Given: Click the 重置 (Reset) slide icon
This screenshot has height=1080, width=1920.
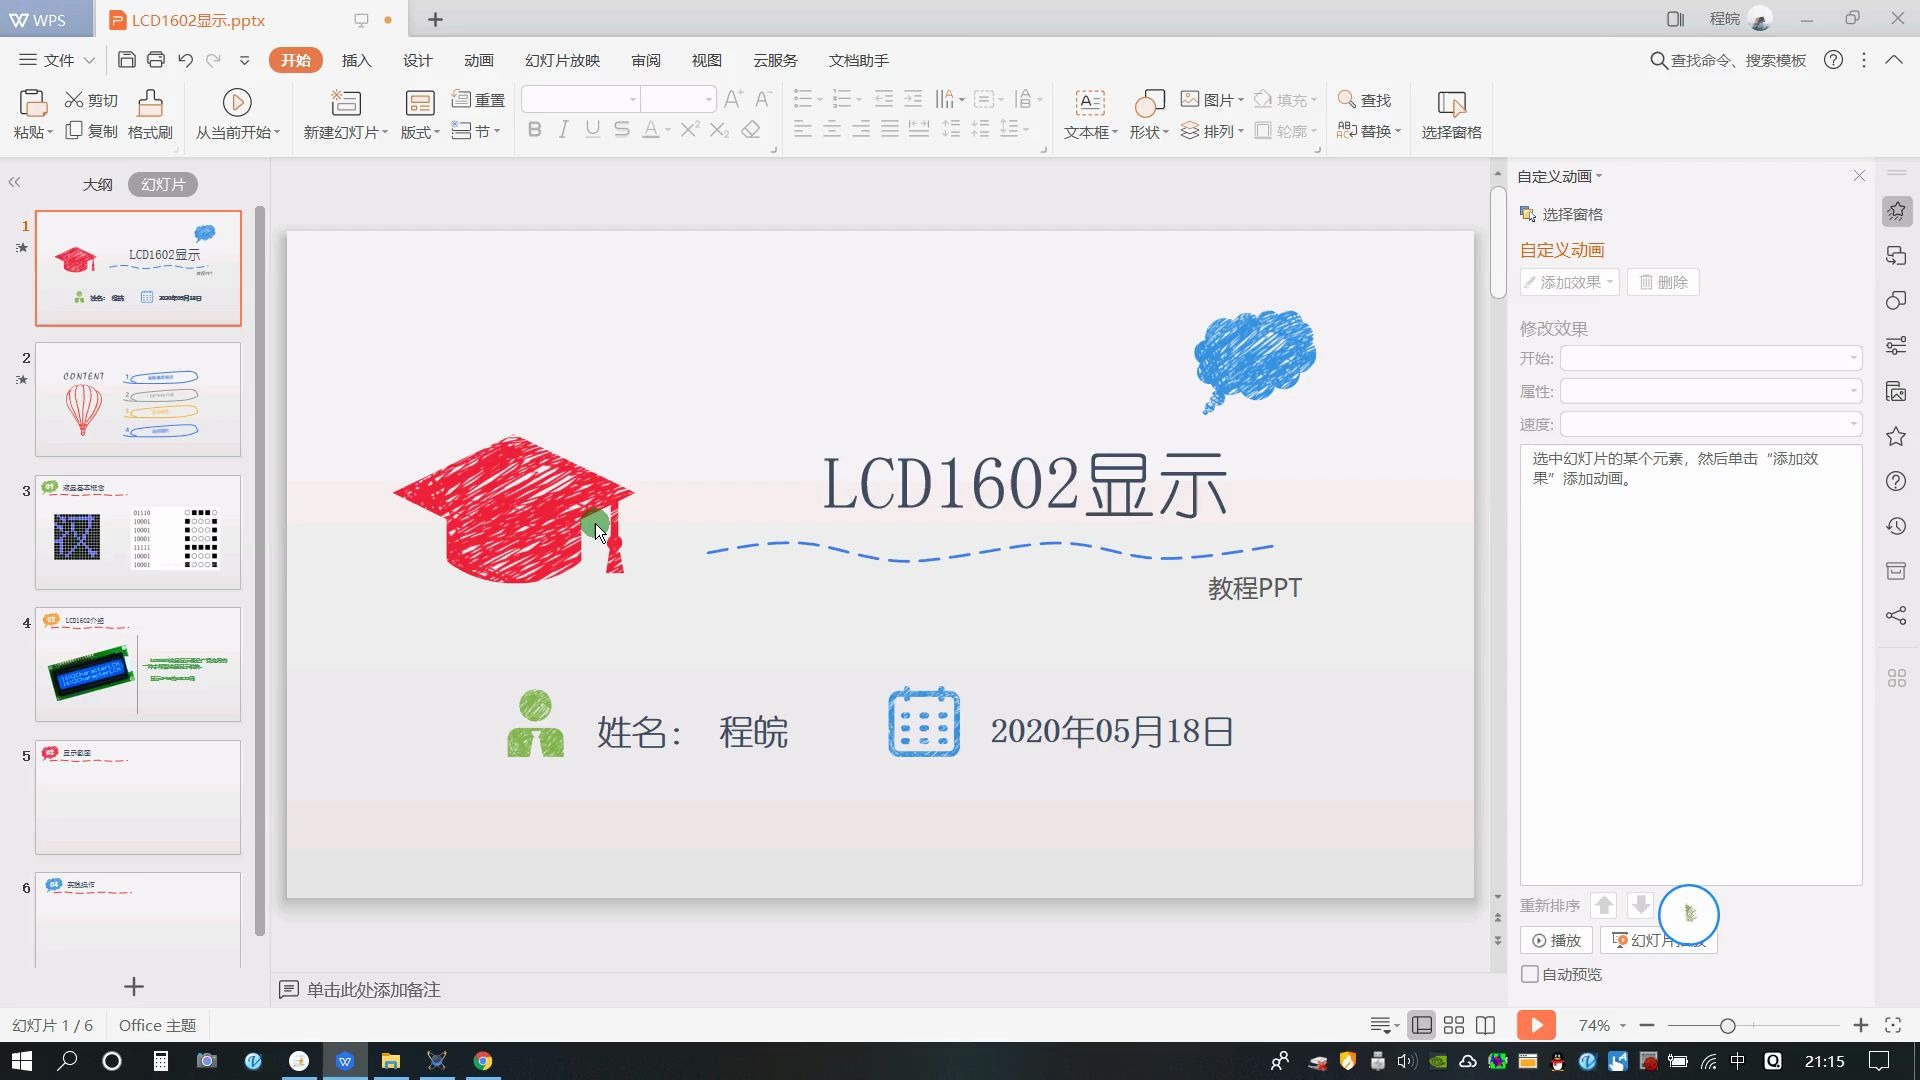Looking at the screenshot, I should (x=477, y=99).
